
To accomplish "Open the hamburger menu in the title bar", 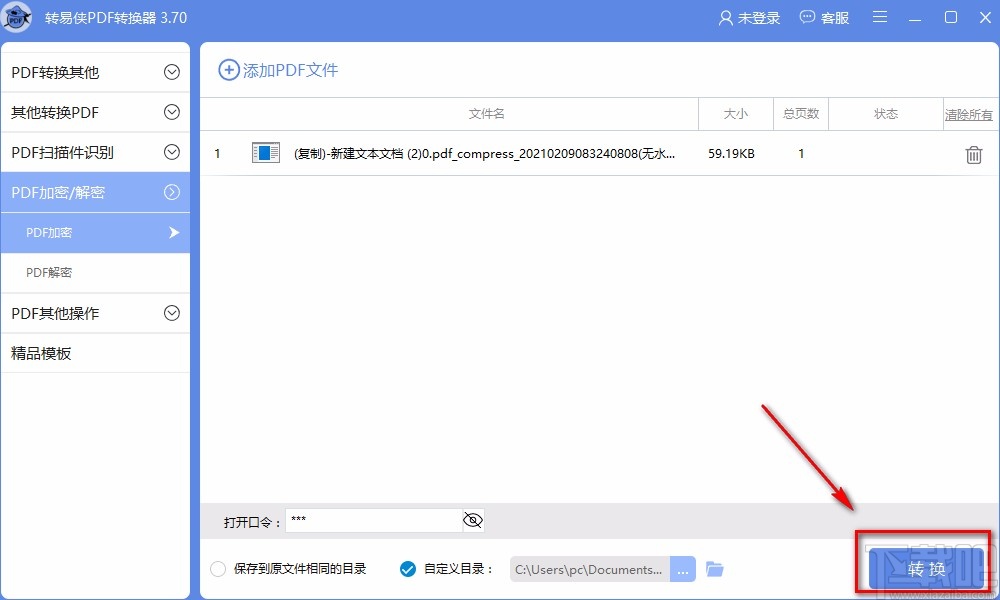I will pyautogui.click(x=881, y=17).
